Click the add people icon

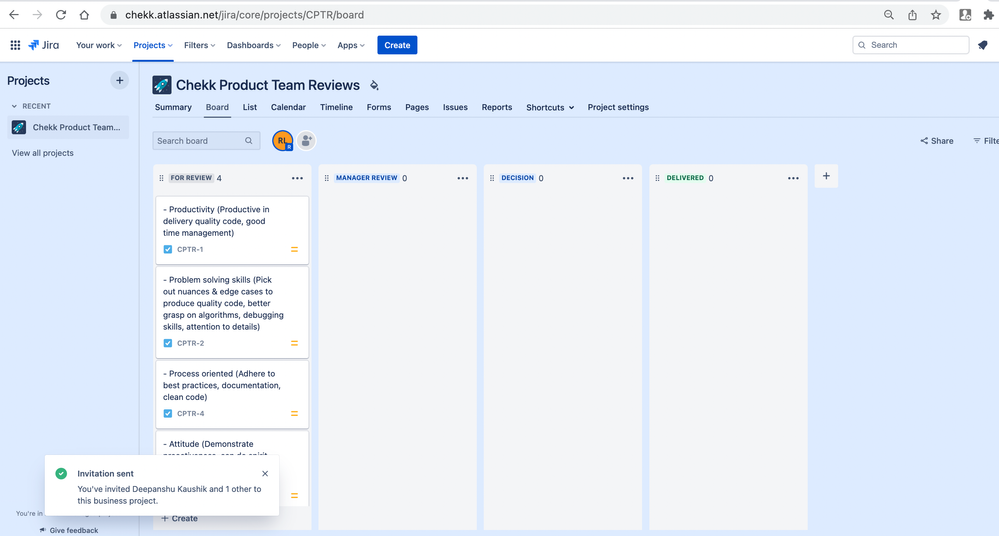[x=306, y=141]
